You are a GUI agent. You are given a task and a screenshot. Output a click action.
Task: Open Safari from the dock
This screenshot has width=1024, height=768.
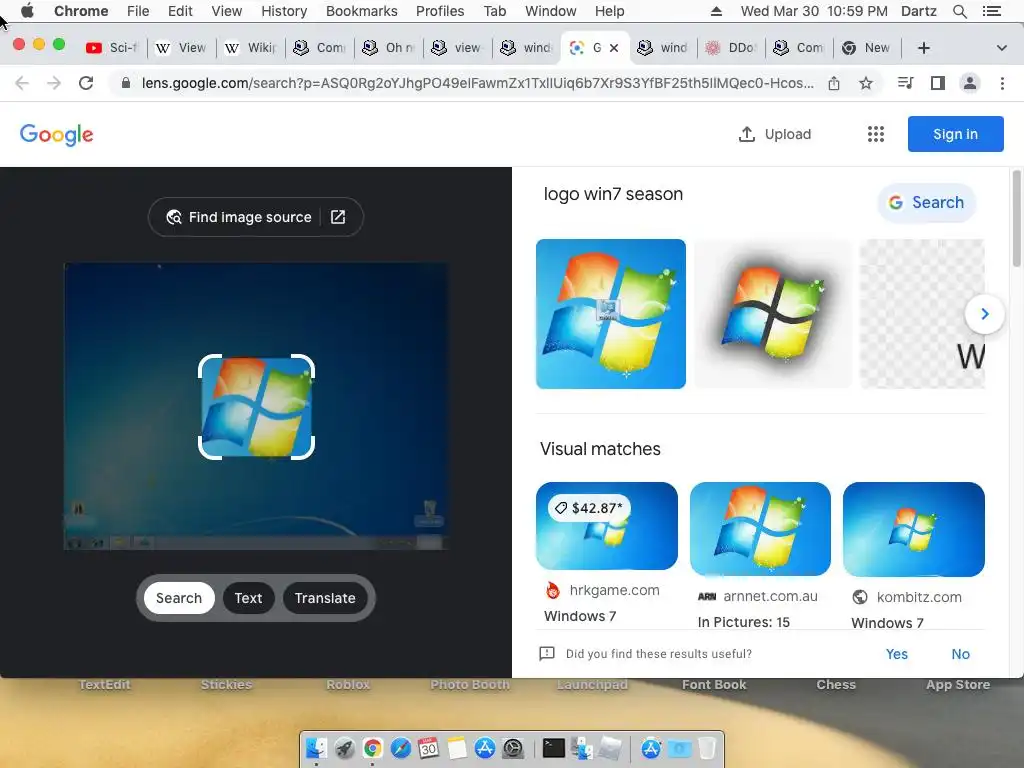click(400, 748)
